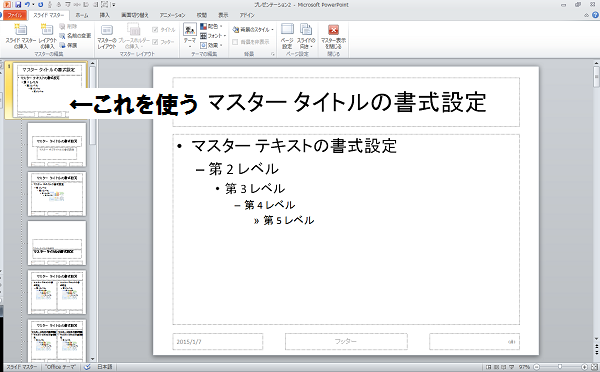
Task: Minimize the ribbon with the caret icon
Action: pos(586,15)
